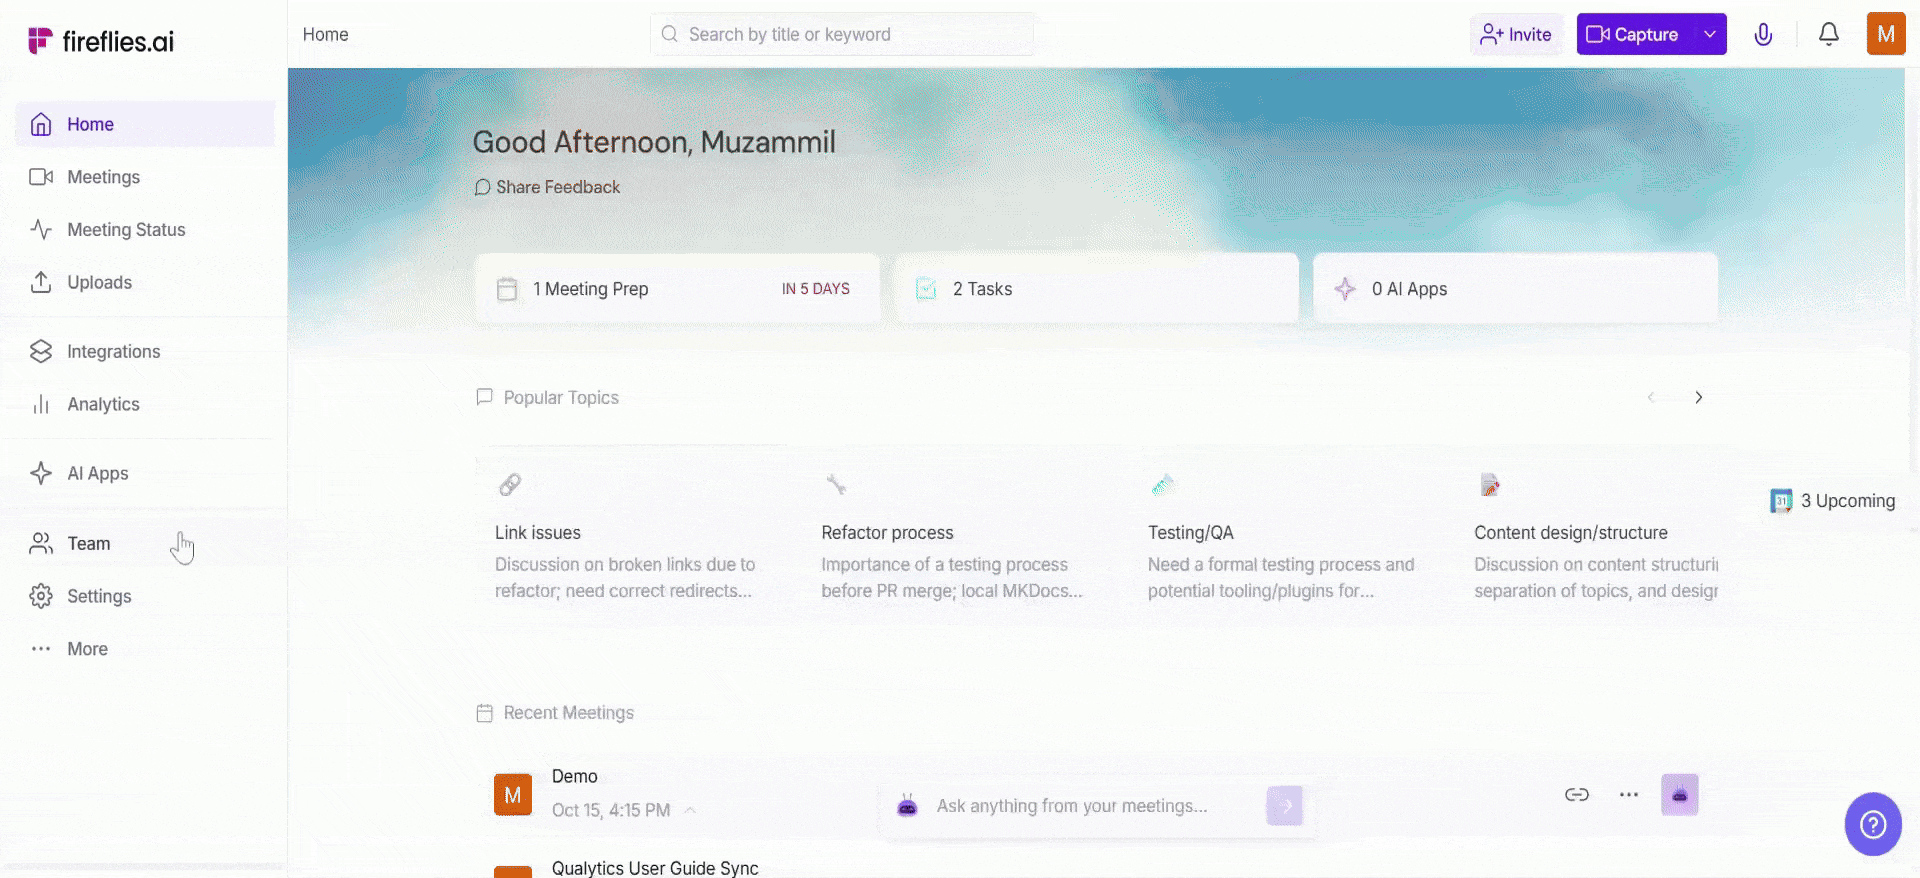
Task: Open Uploads in sidebar
Action: click(x=145, y=283)
